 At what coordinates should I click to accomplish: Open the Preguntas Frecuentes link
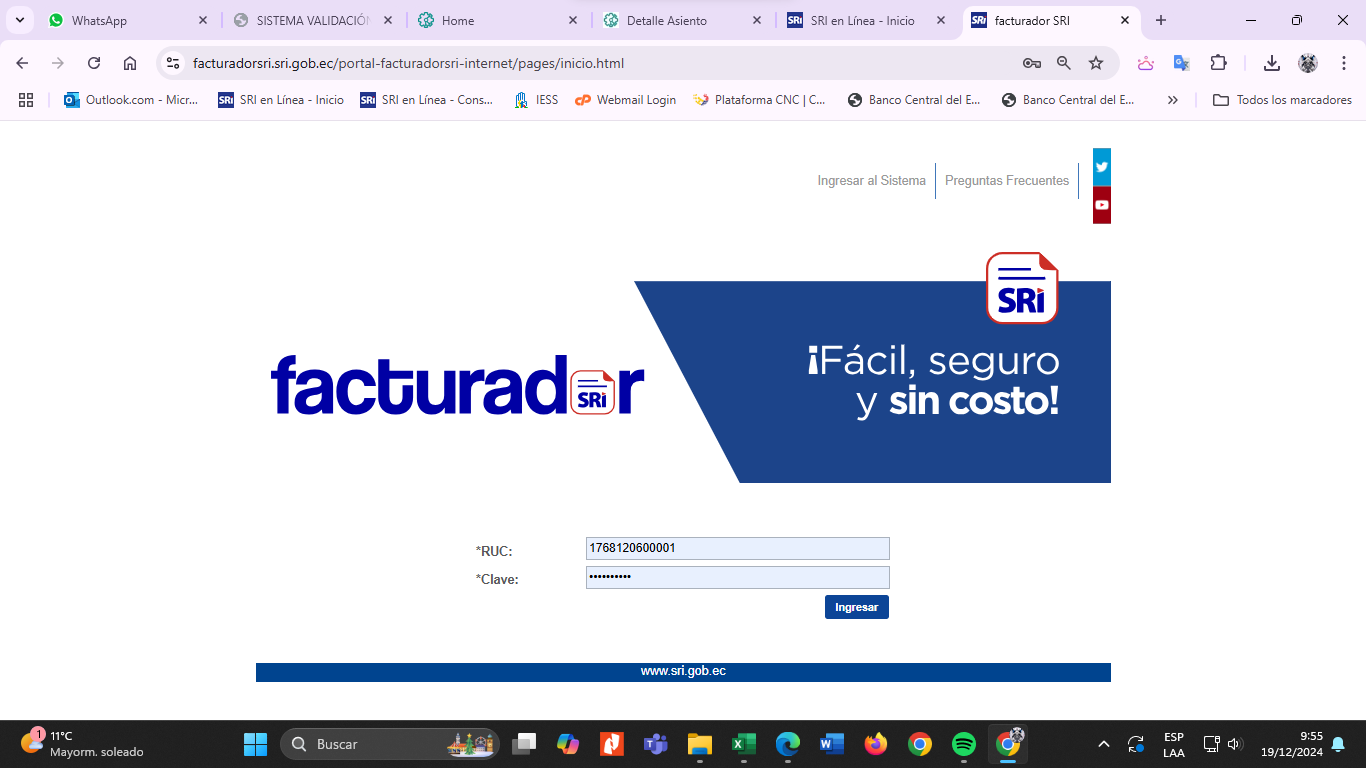coord(1006,181)
